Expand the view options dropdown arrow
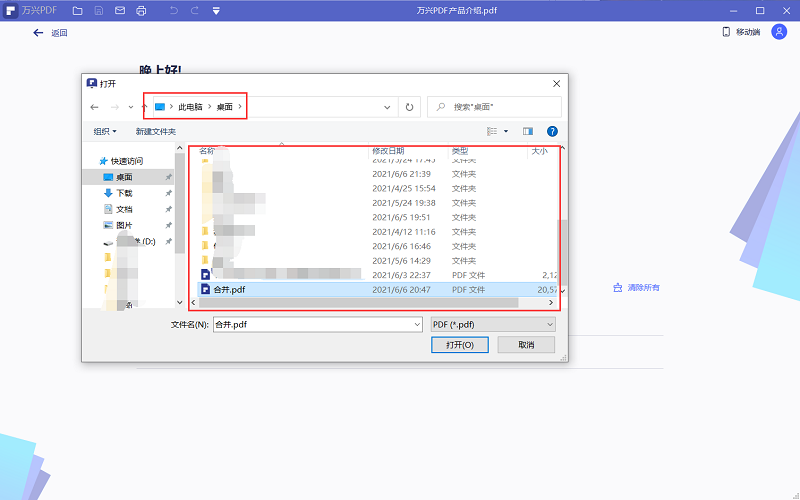The height and width of the screenshot is (500, 800). coord(505,131)
